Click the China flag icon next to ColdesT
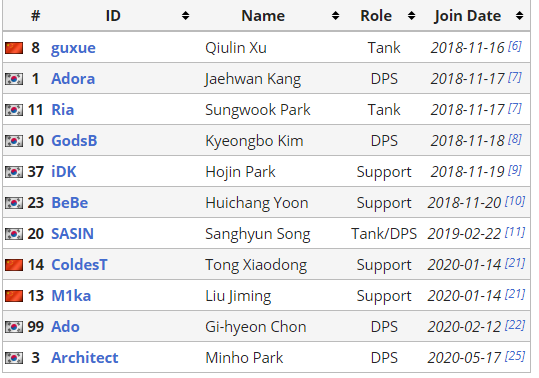The height and width of the screenshot is (378, 539). [14, 265]
